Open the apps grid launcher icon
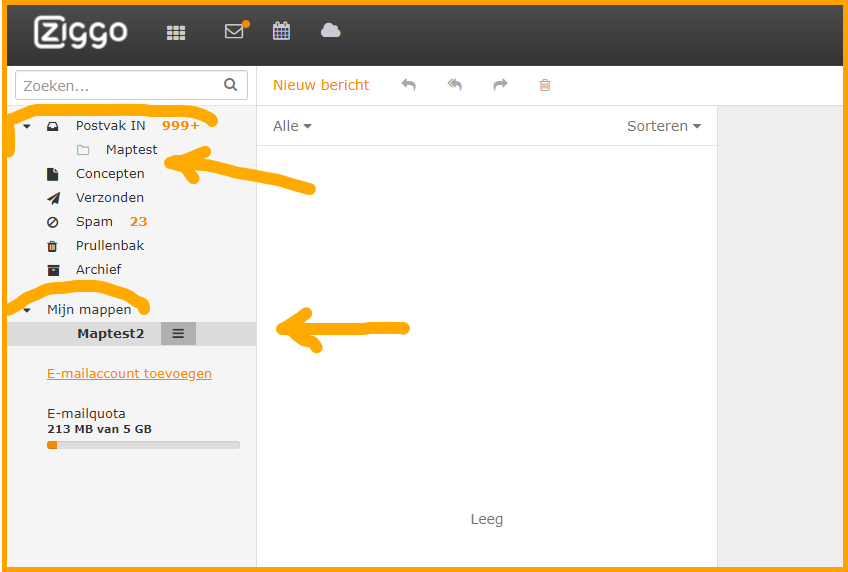Viewport: 848px width, 572px height. pyautogui.click(x=176, y=32)
